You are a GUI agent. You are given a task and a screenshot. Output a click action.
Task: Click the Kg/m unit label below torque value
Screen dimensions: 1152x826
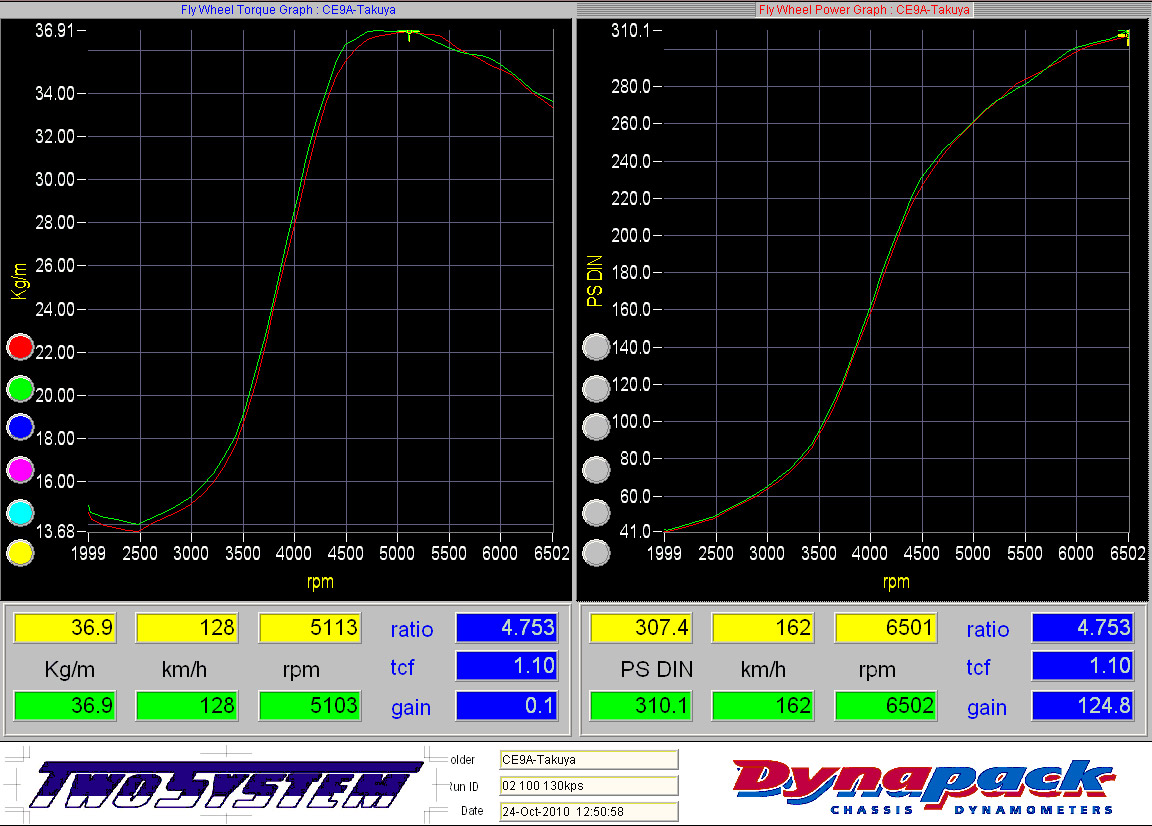69,669
